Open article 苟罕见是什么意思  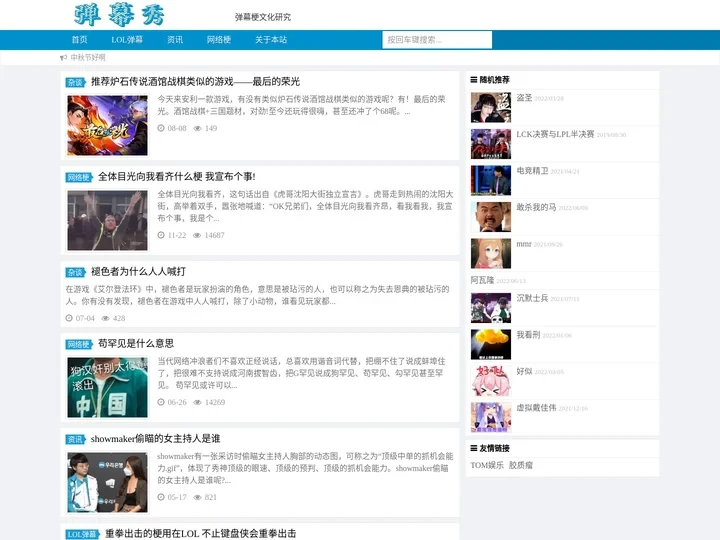pyautogui.click(x=136, y=343)
